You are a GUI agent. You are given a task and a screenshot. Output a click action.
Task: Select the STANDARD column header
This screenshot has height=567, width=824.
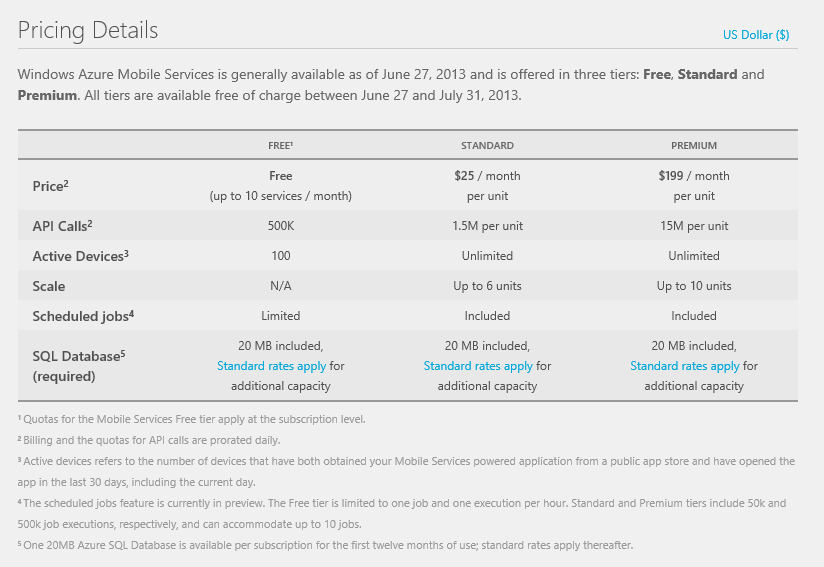[x=487, y=145]
